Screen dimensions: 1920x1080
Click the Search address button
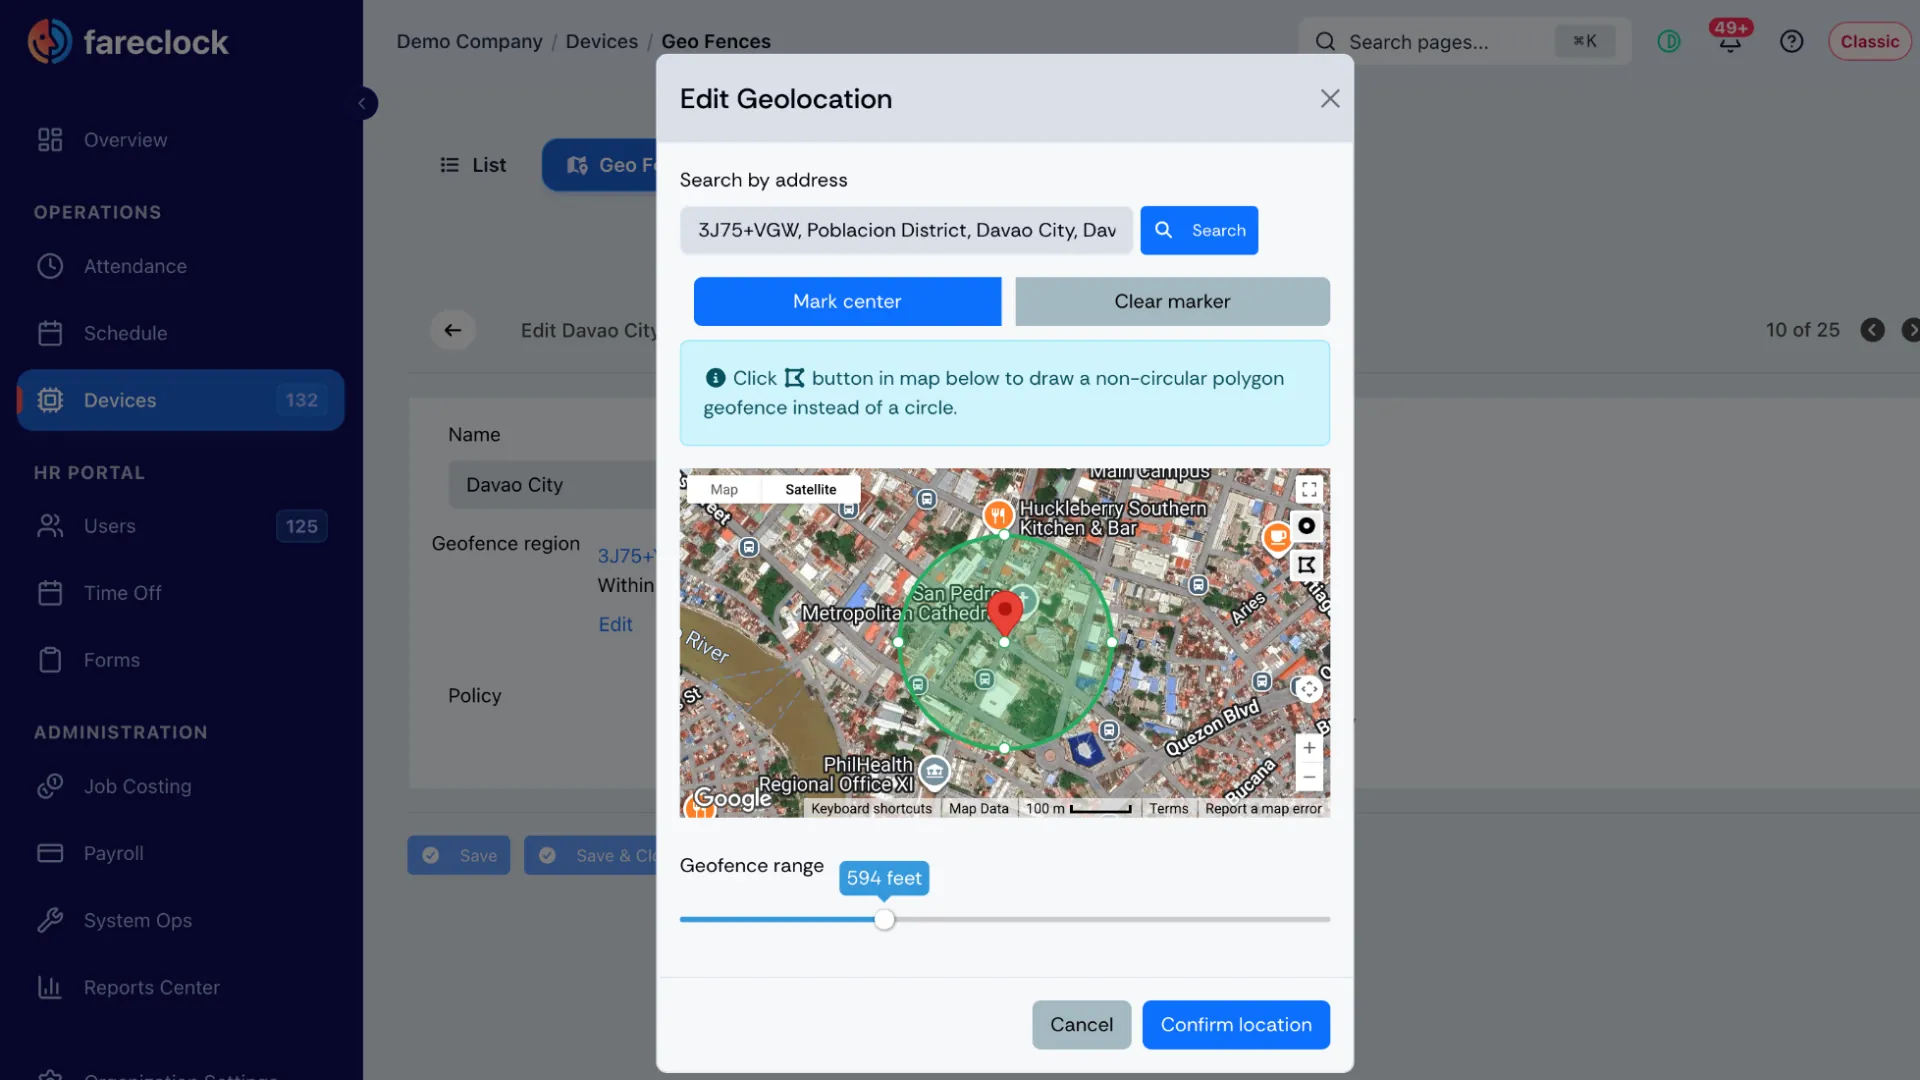tap(1199, 230)
